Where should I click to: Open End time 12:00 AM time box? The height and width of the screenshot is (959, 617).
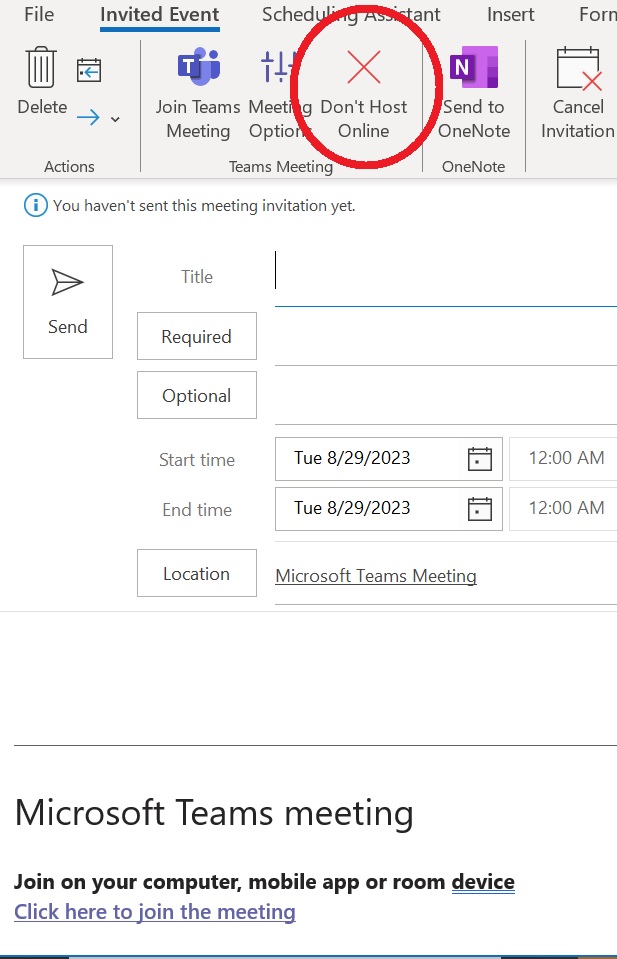(x=563, y=508)
